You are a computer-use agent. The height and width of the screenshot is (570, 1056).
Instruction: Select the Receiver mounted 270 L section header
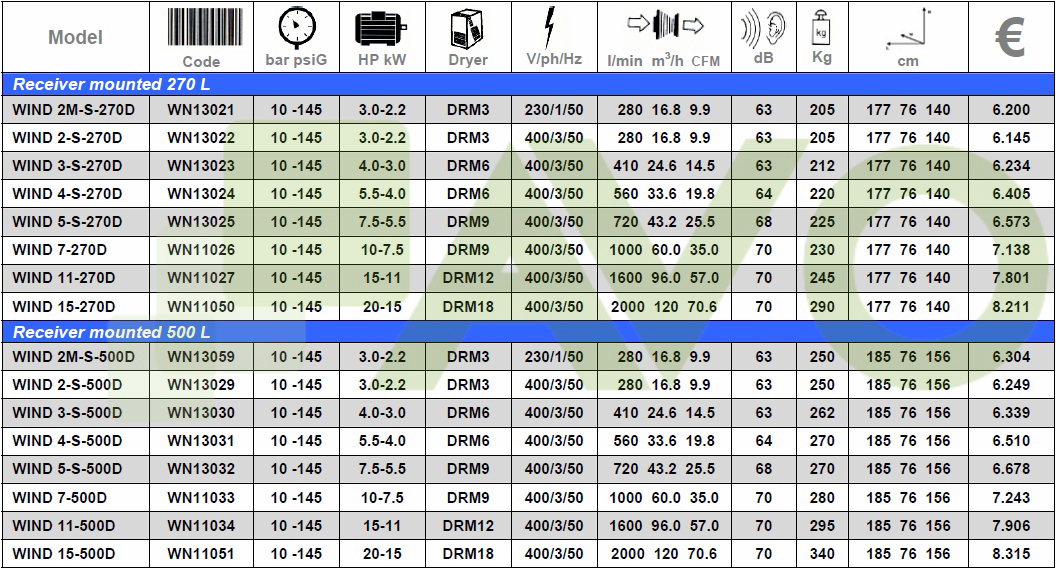click(110, 85)
